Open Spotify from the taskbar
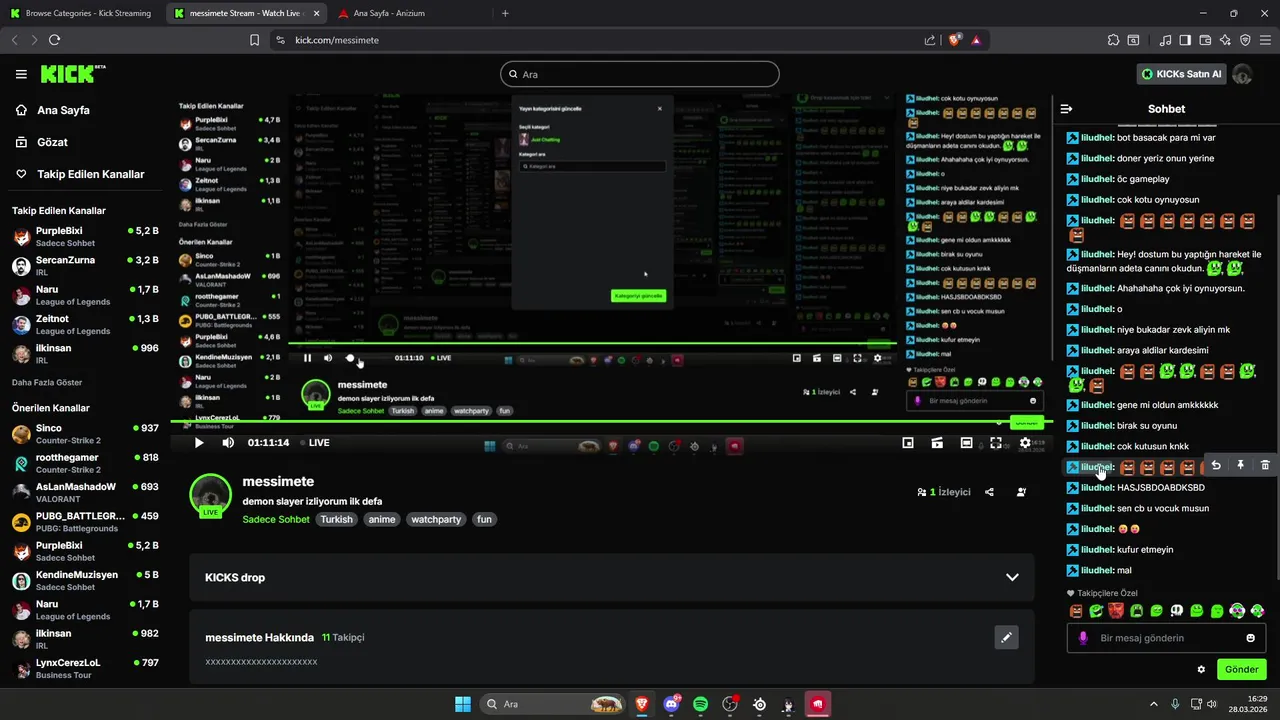This screenshot has width=1280, height=720. [x=701, y=704]
